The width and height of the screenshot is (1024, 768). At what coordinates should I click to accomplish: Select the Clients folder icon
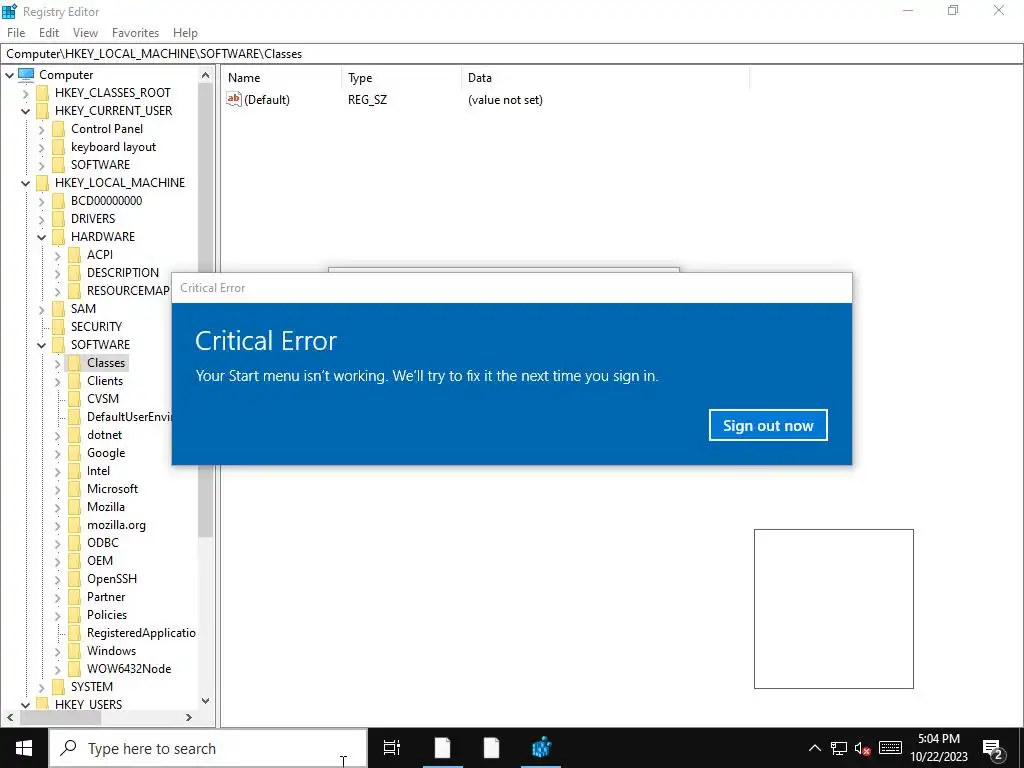pyautogui.click(x=74, y=381)
